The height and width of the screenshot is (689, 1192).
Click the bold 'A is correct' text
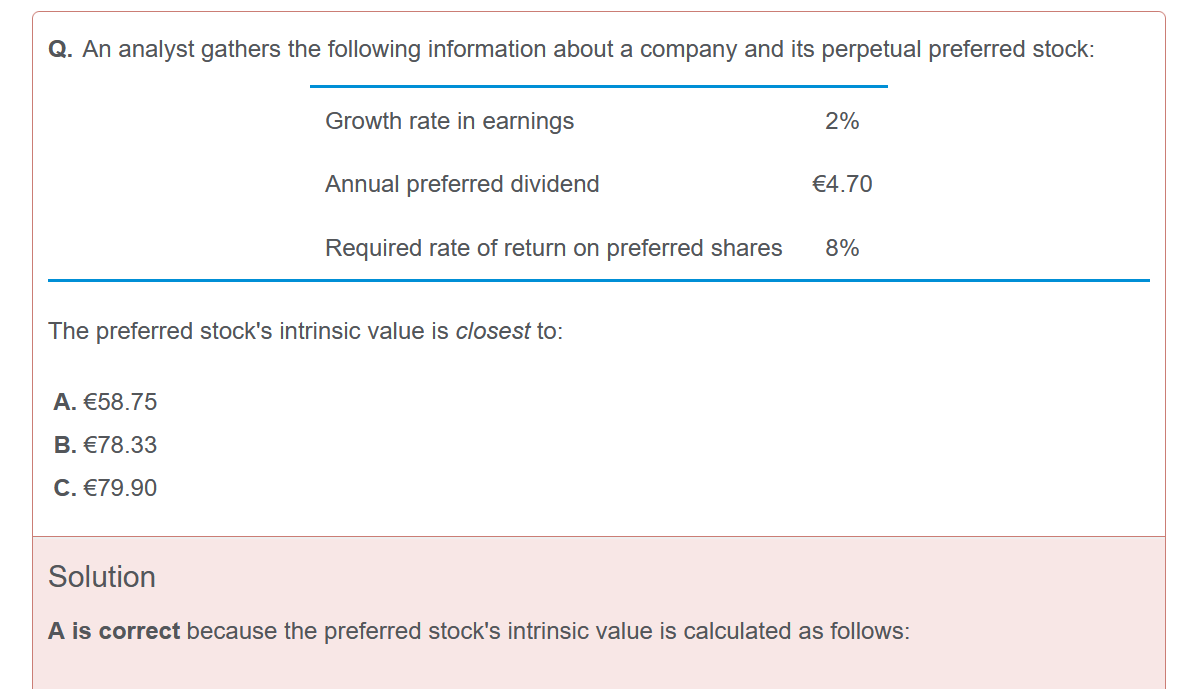114,631
